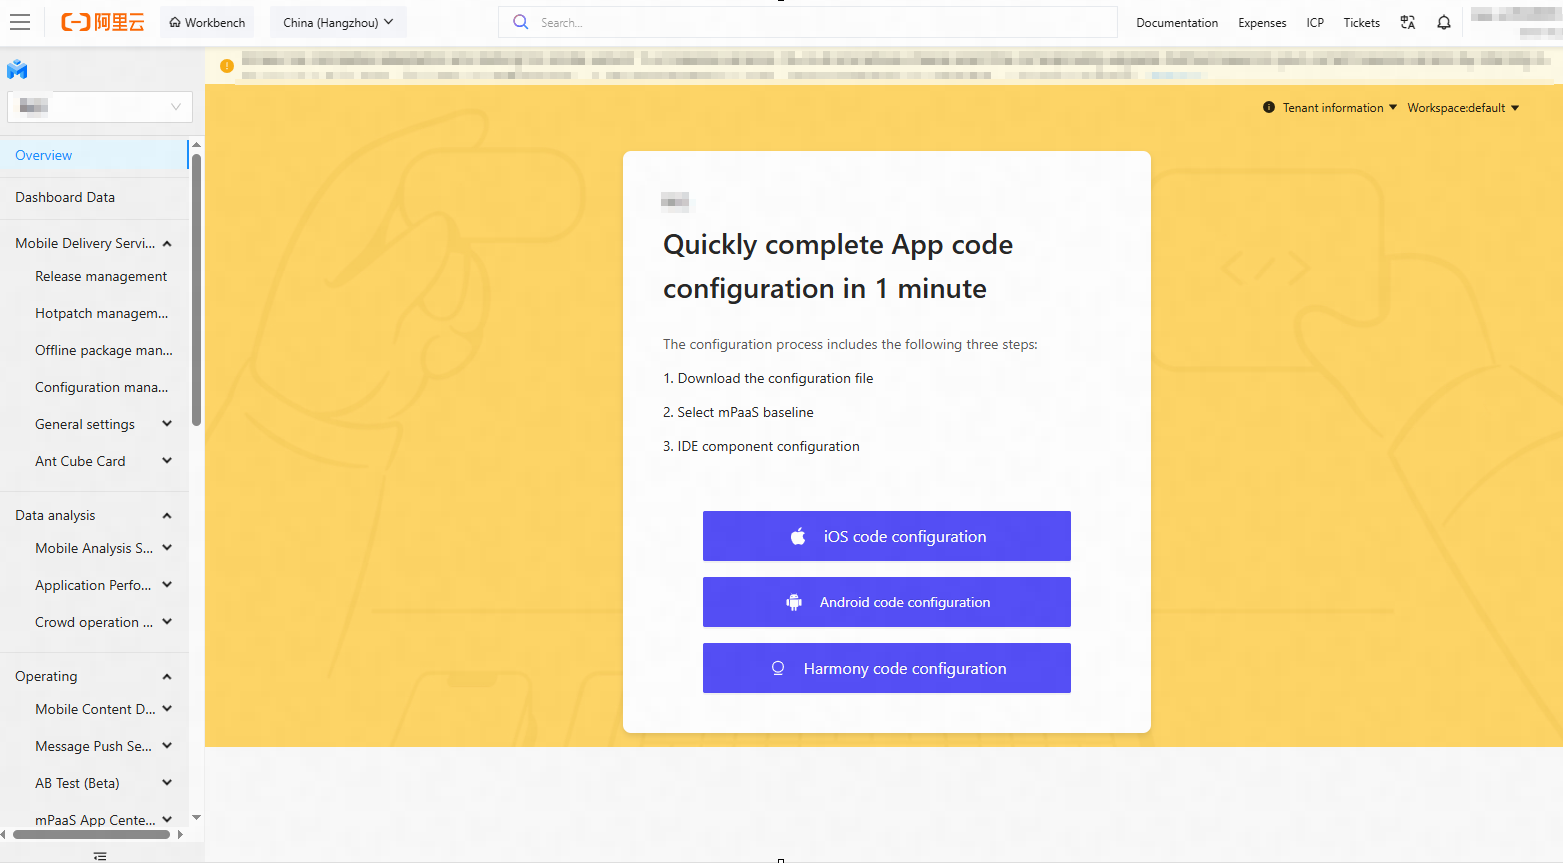Open Expenses menu
The image size is (1563, 863).
click(1262, 22)
